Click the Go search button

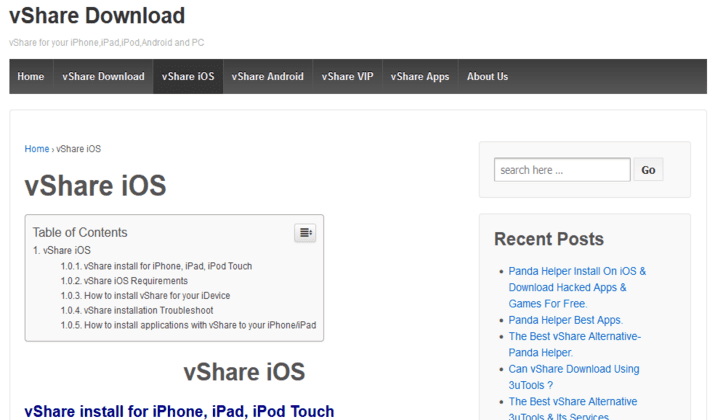point(648,170)
